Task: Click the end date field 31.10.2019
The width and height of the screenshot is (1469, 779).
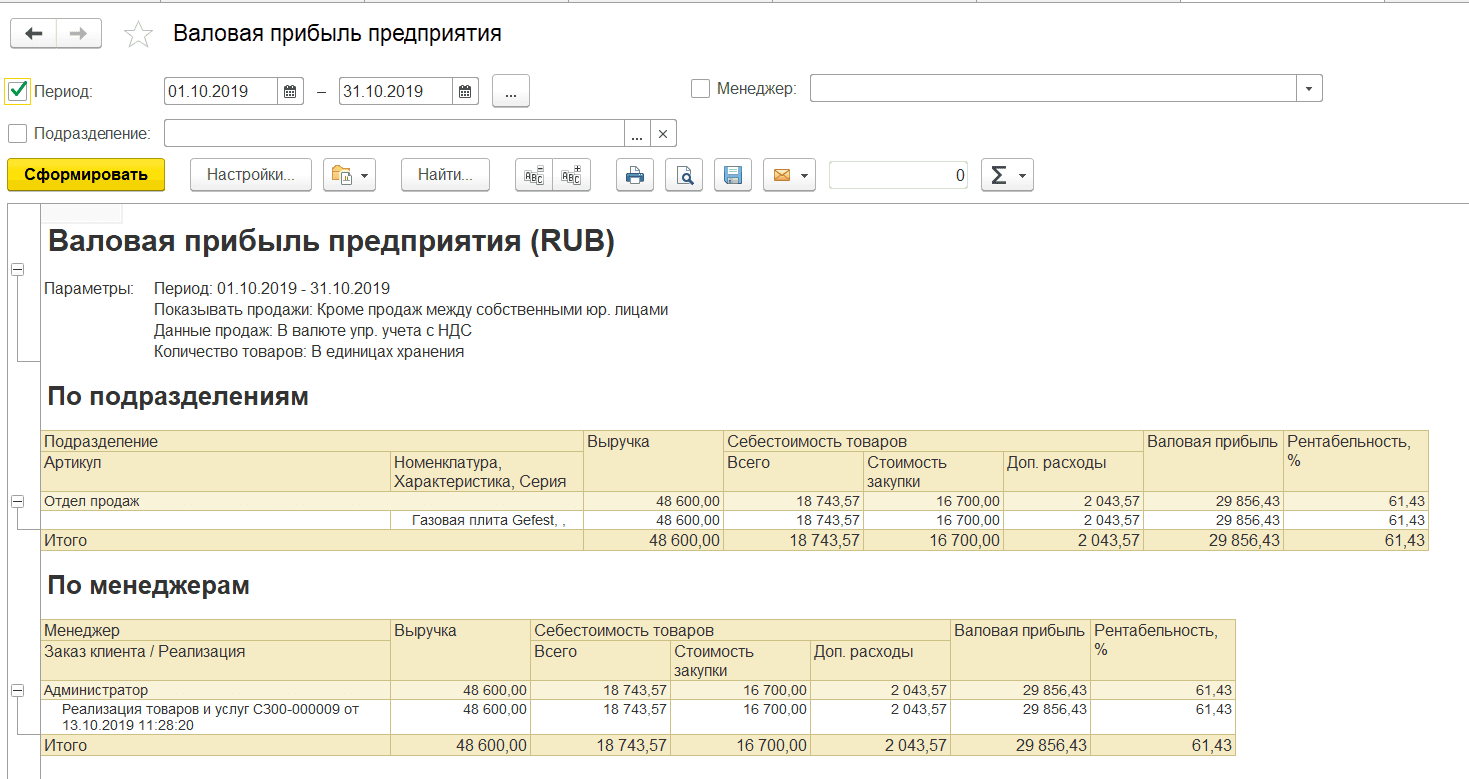Action: click(x=396, y=91)
